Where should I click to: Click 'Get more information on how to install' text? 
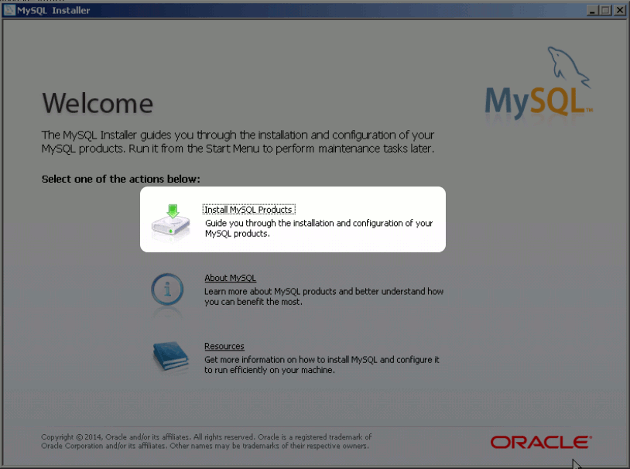[322, 365]
